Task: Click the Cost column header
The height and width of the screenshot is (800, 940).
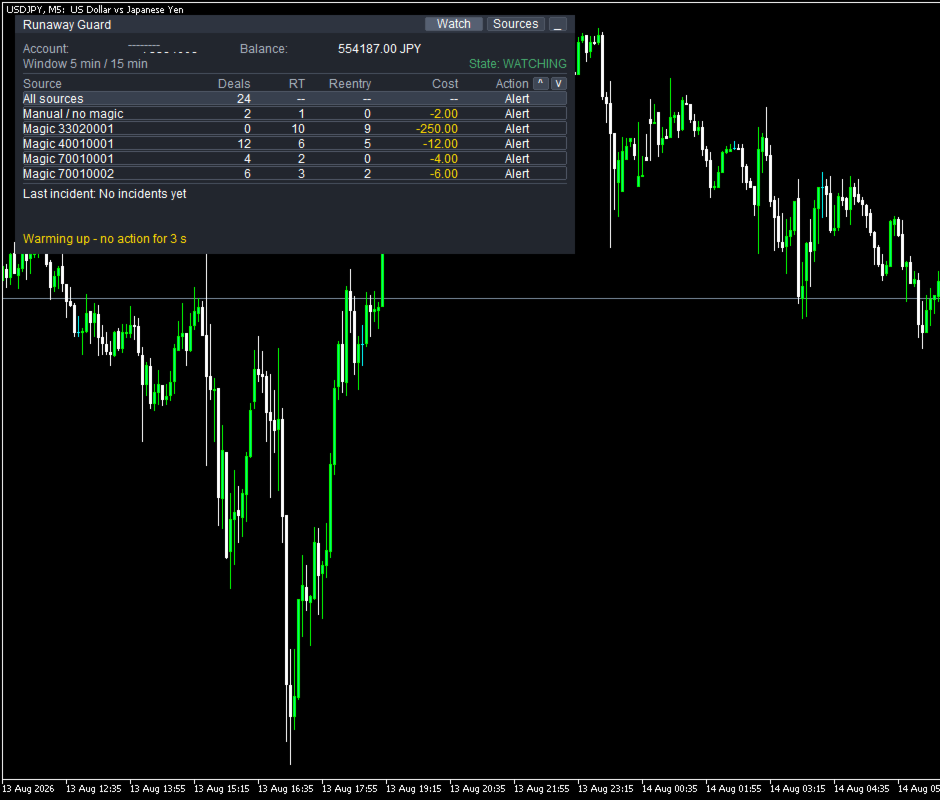Action: coord(445,84)
